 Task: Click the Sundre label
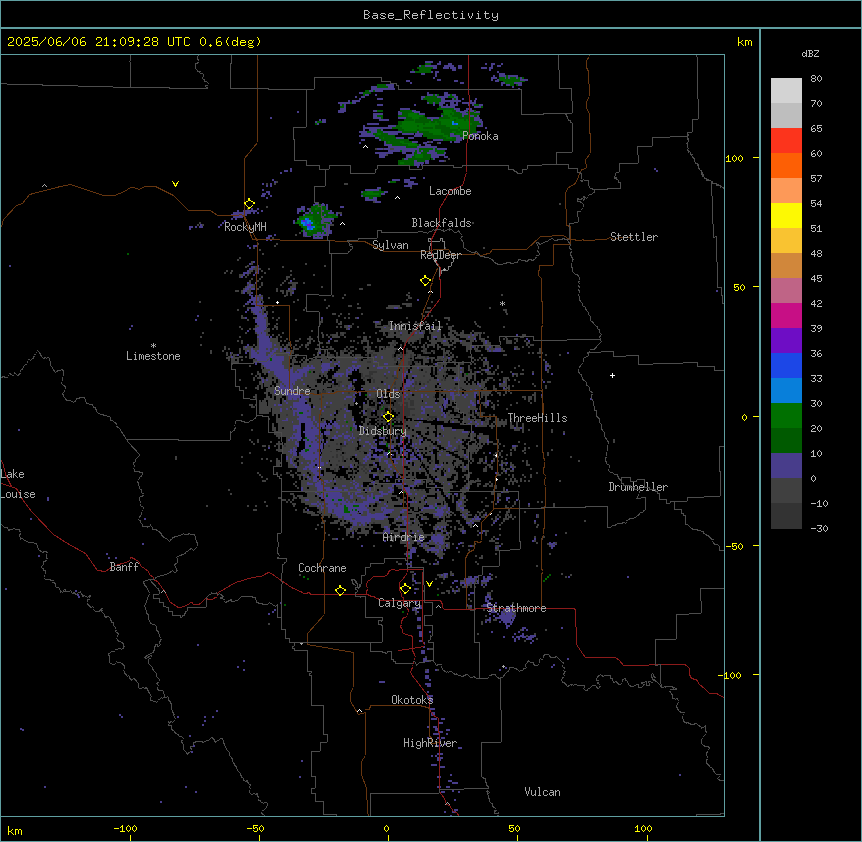pos(292,391)
